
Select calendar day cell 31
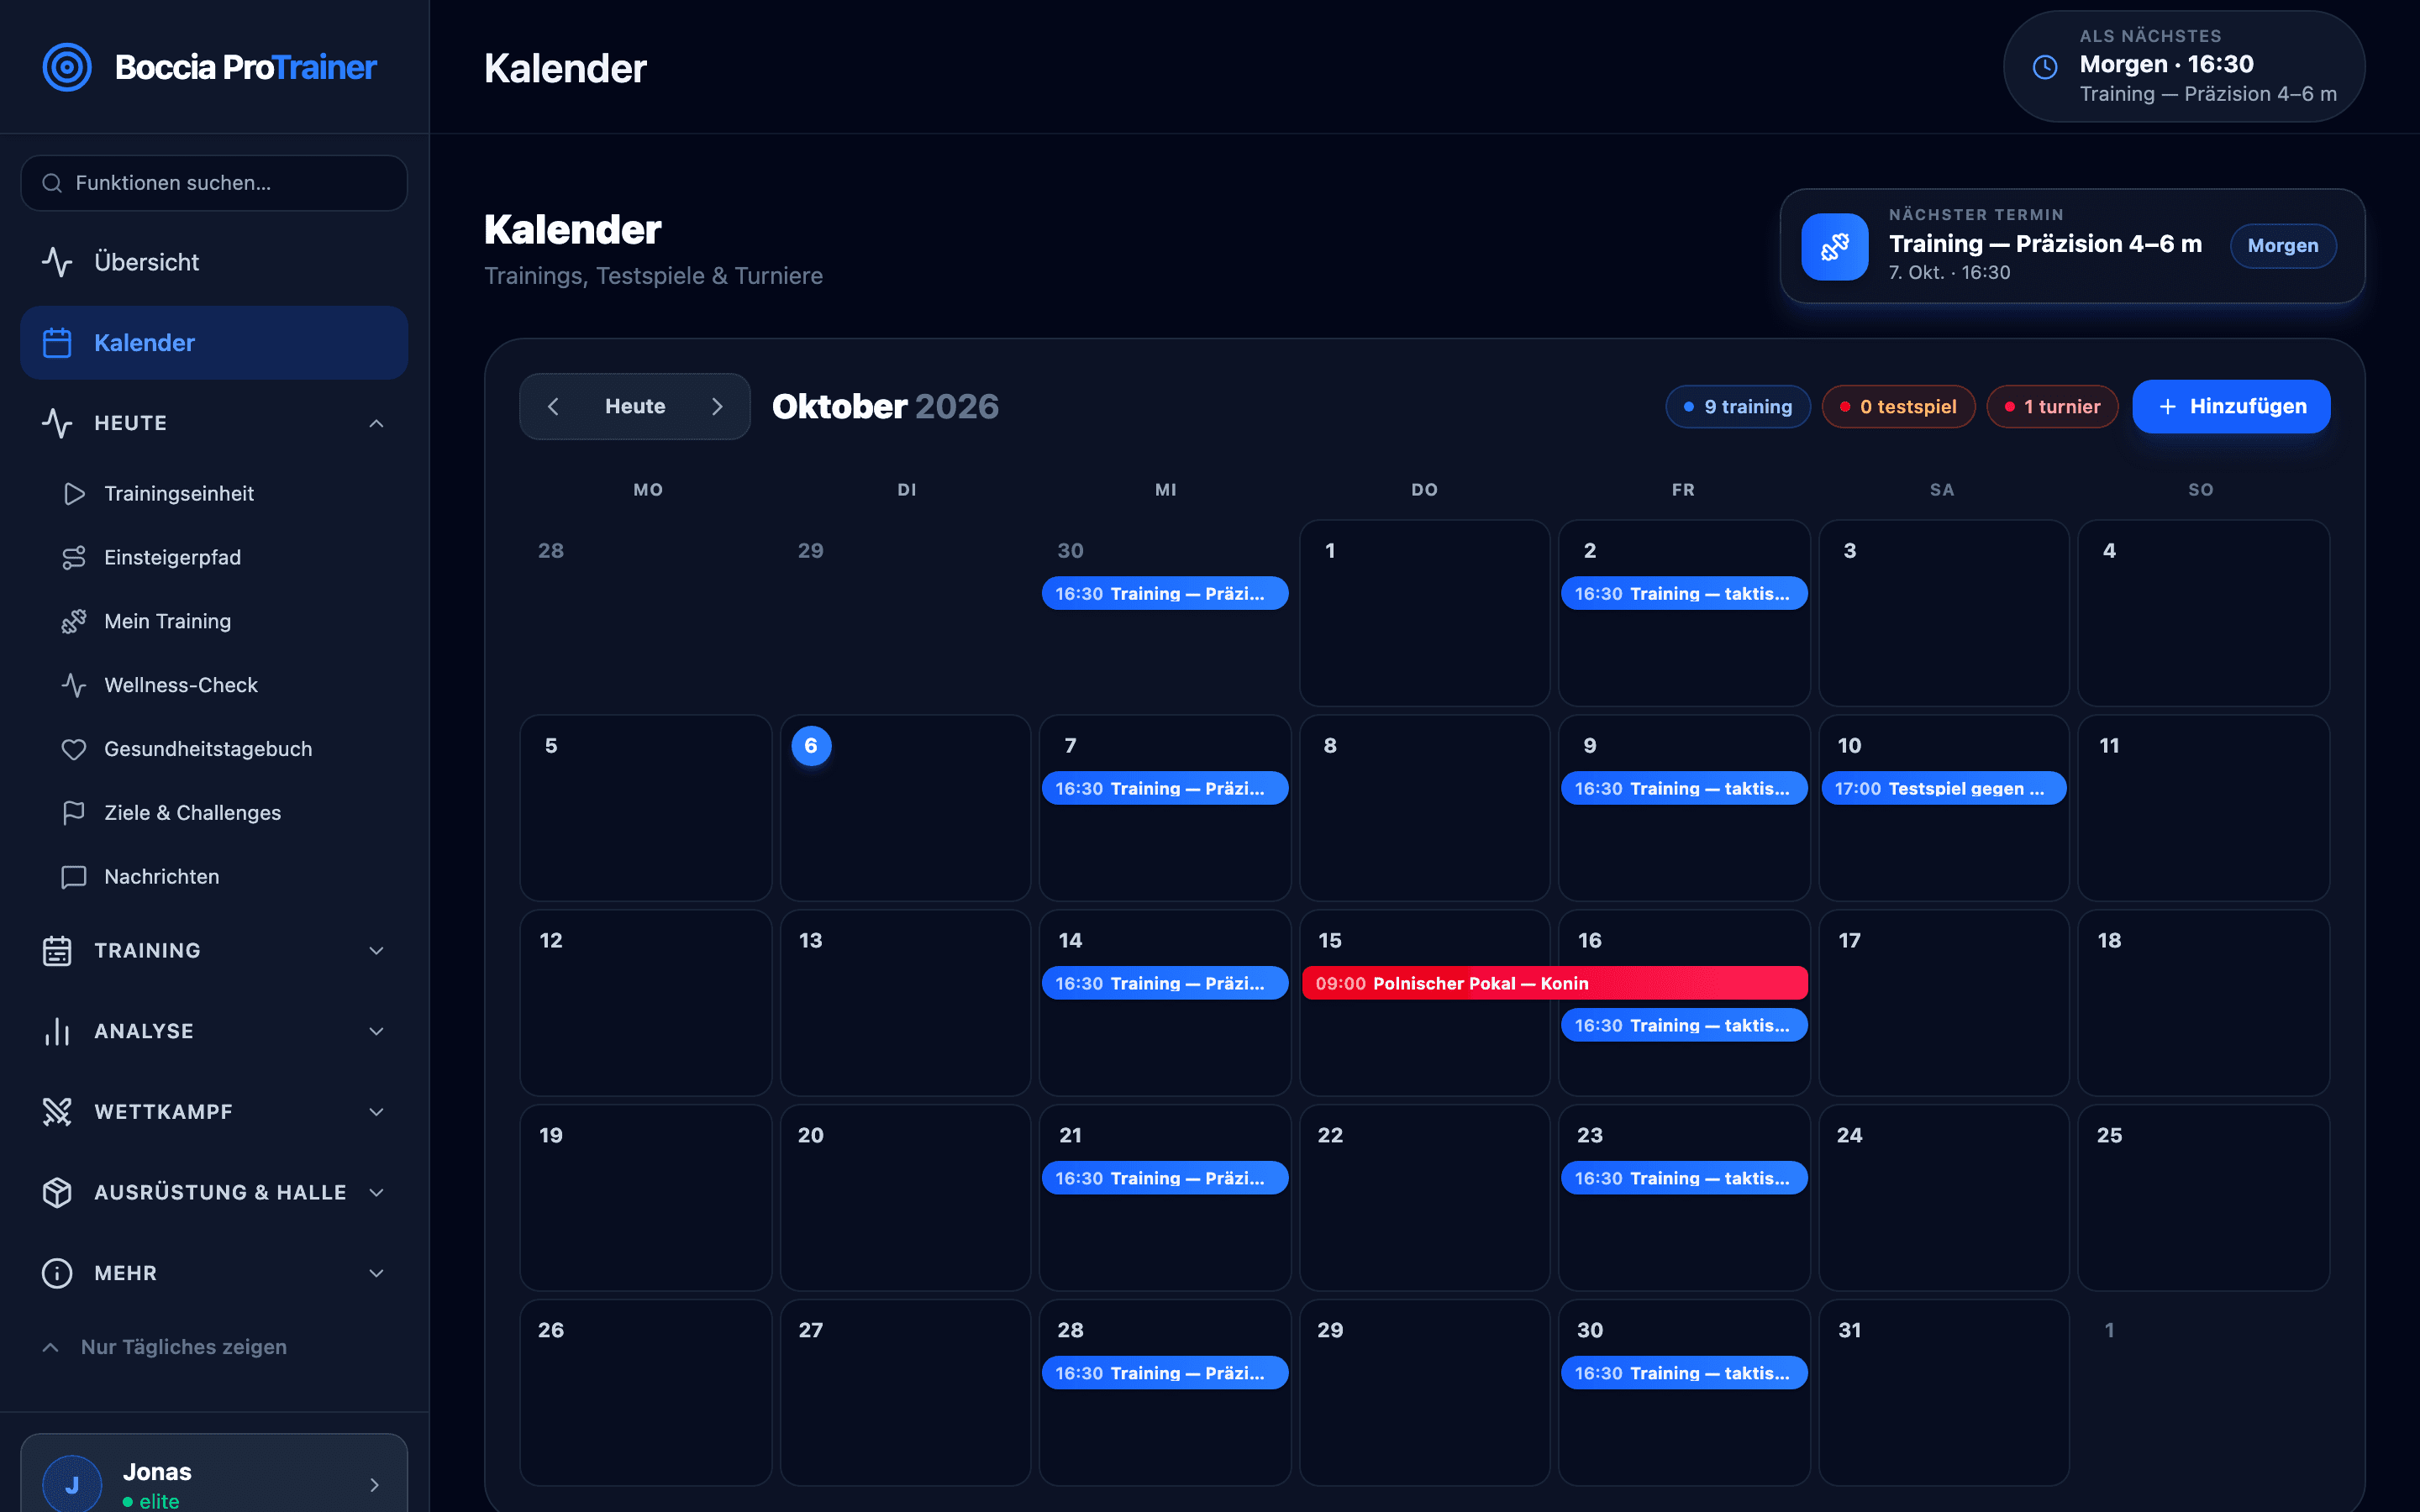tap(1943, 1392)
